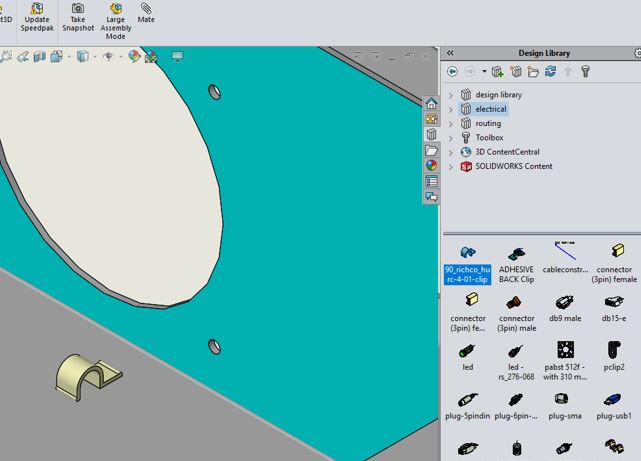The image size is (641, 461).
Task: Click the Back arrow in Design Library
Action: (452, 72)
